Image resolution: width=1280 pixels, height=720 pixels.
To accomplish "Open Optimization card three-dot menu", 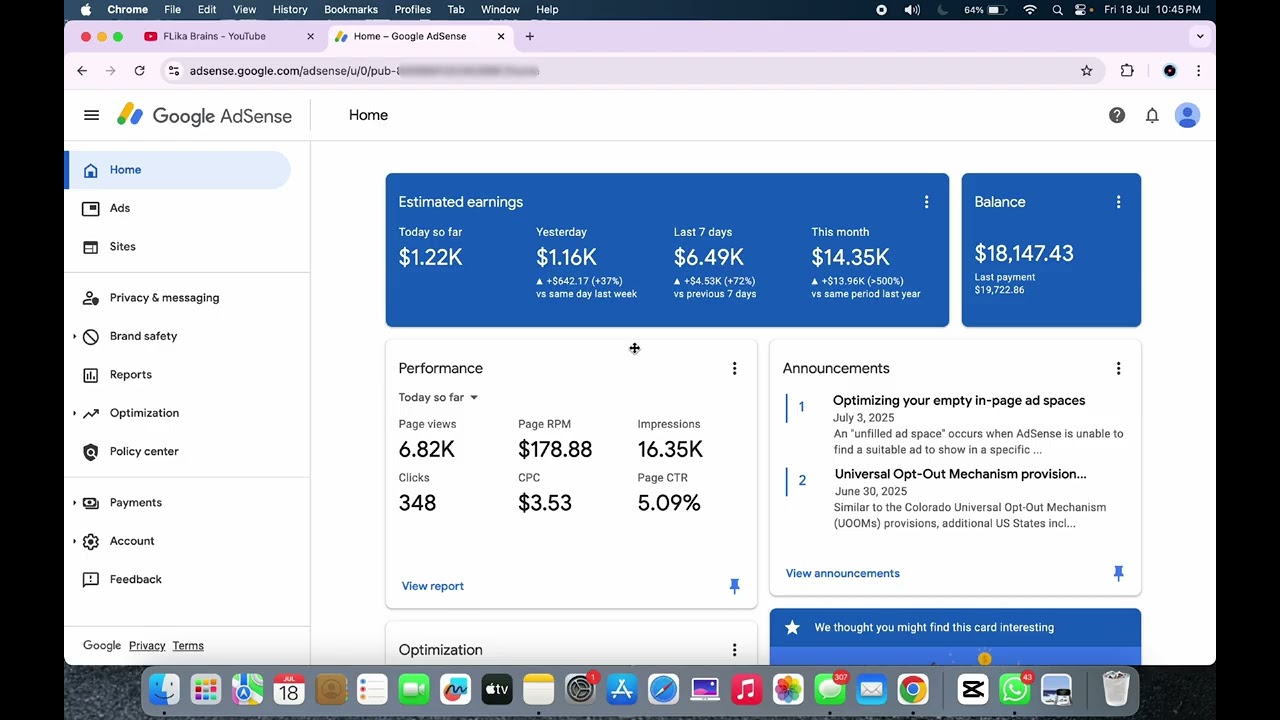I will point(734,650).
